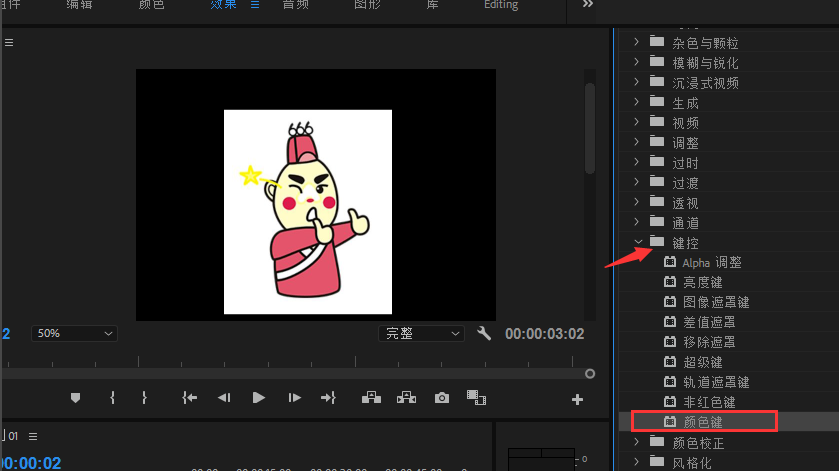Open settings with the wrench icon

tap(484, 333)
